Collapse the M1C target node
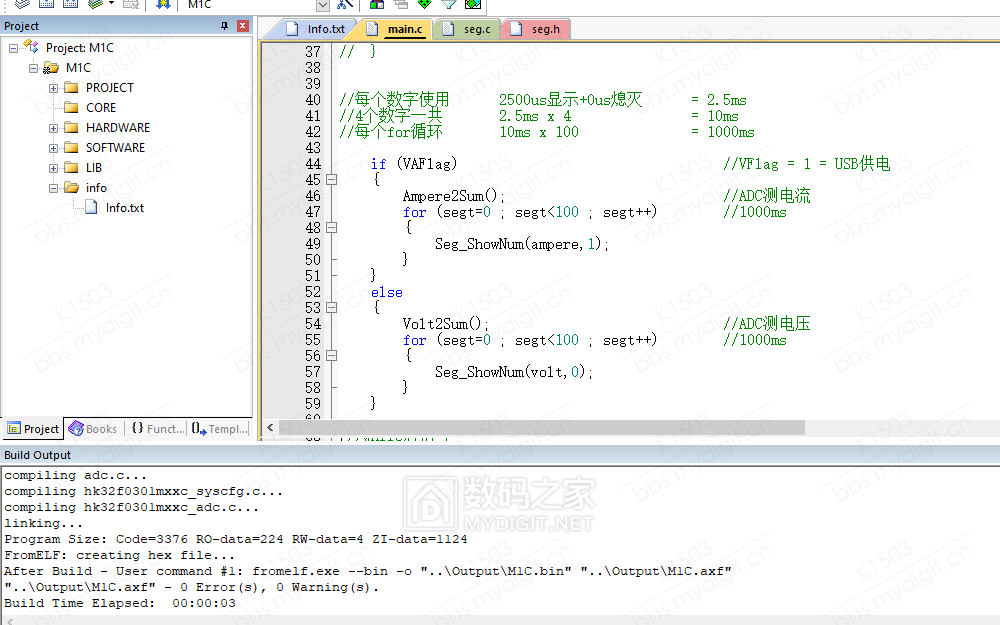 (x=33, y=68)
